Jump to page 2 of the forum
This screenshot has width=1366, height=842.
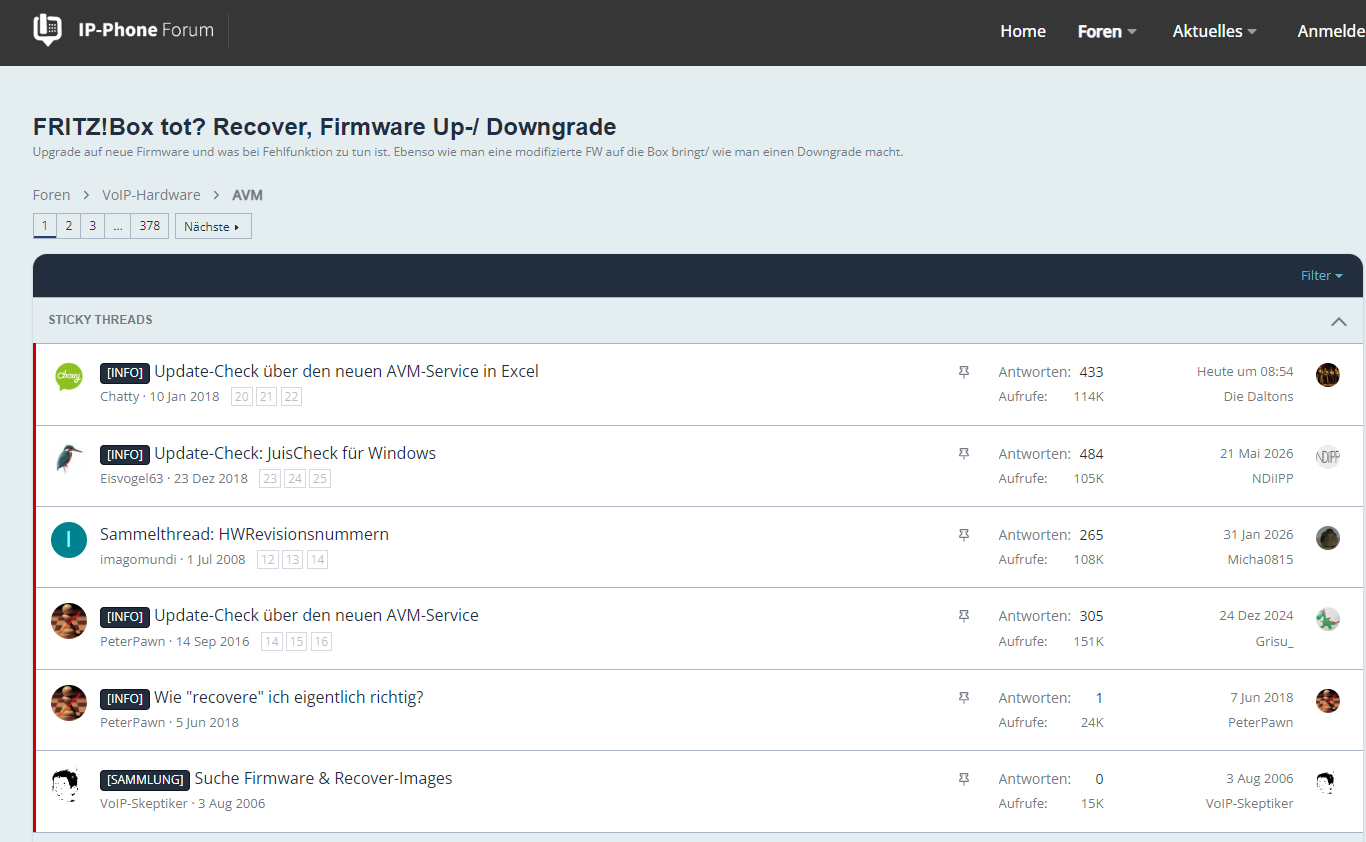click(69, 226)
